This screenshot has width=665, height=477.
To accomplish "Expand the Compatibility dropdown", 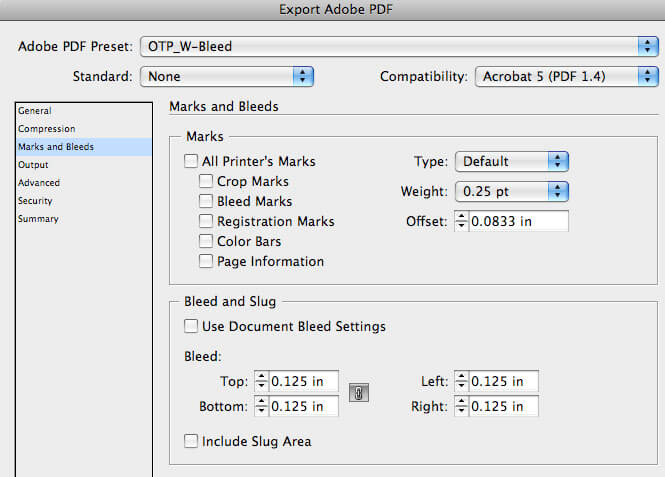I will [x=567, y=76].
